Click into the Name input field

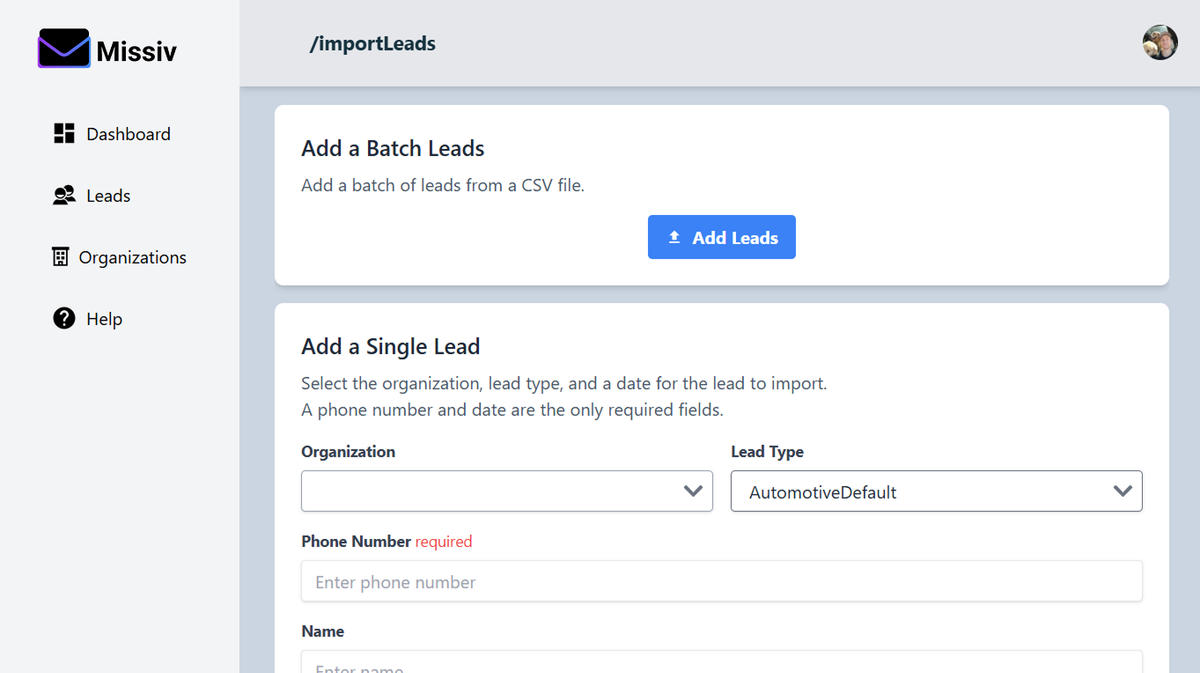[721, 663]
